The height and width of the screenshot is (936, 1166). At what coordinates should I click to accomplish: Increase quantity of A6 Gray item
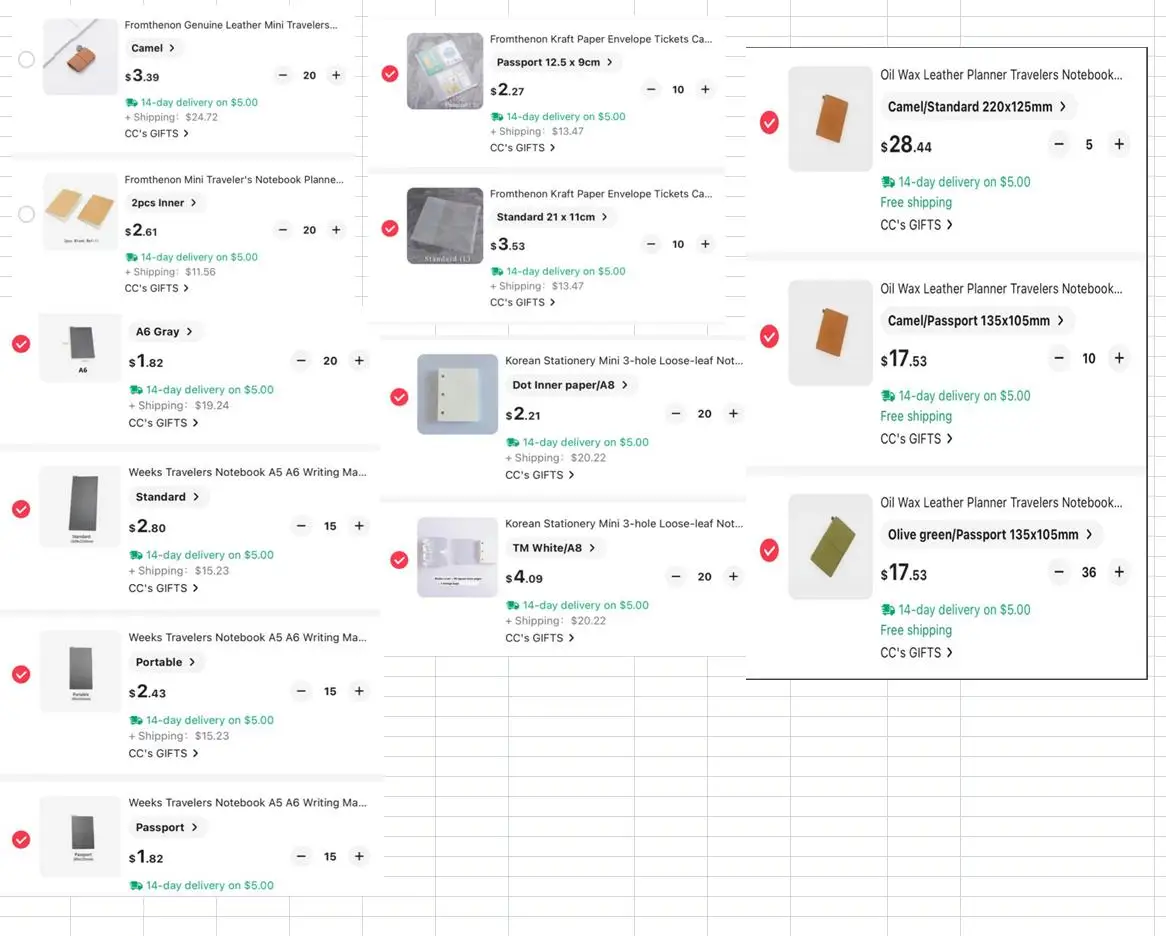pyautogui.click(x=359, y=361)
